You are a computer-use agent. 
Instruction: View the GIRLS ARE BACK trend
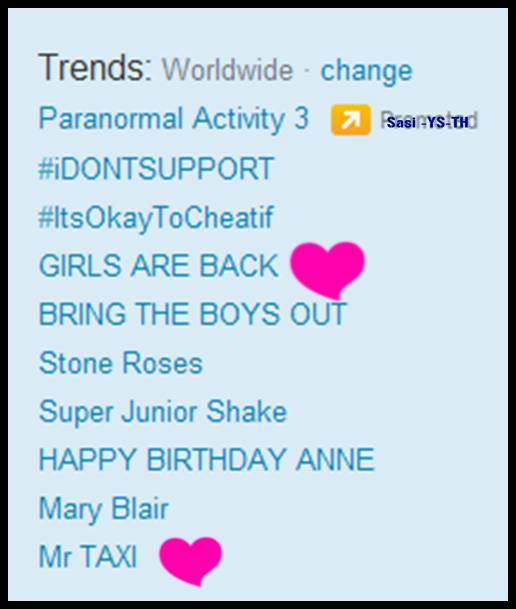159,266
